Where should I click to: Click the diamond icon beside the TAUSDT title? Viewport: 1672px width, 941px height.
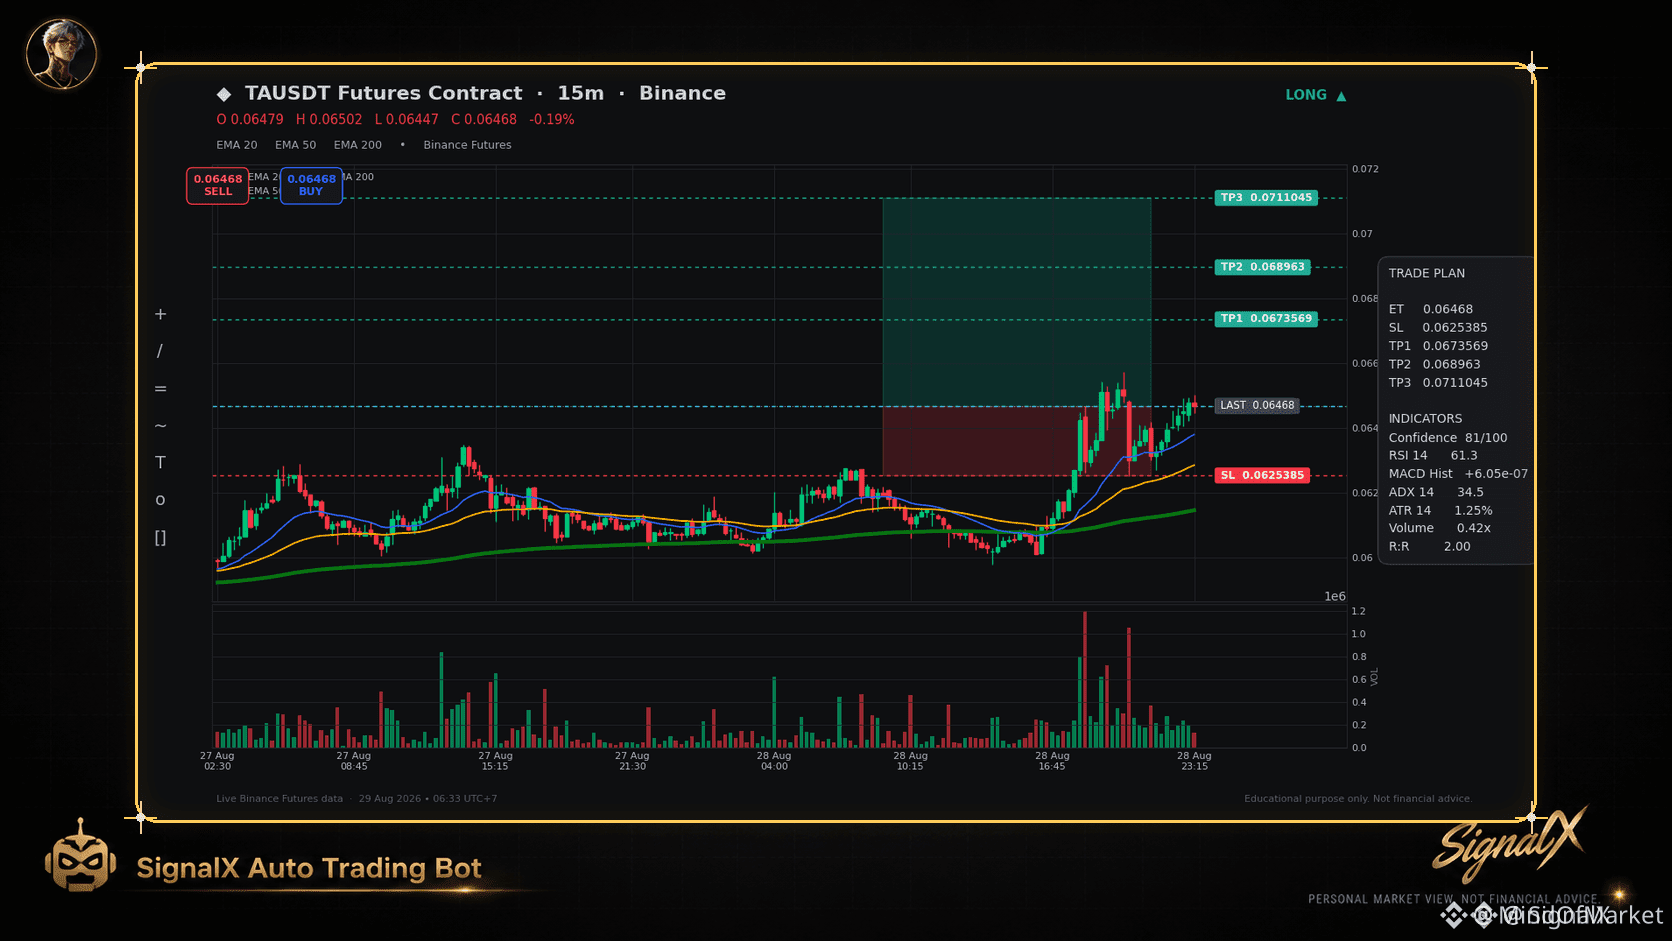pyautogui.click(x=224, y=94)
